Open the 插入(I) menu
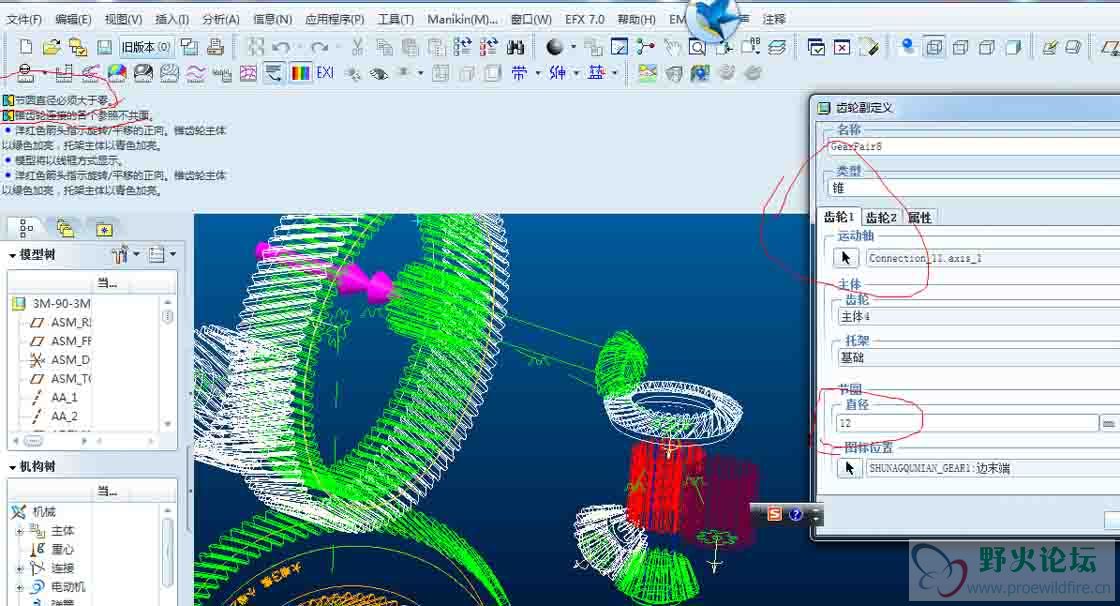This screenshot has height=606, width=1120. [x=172, y=19]
